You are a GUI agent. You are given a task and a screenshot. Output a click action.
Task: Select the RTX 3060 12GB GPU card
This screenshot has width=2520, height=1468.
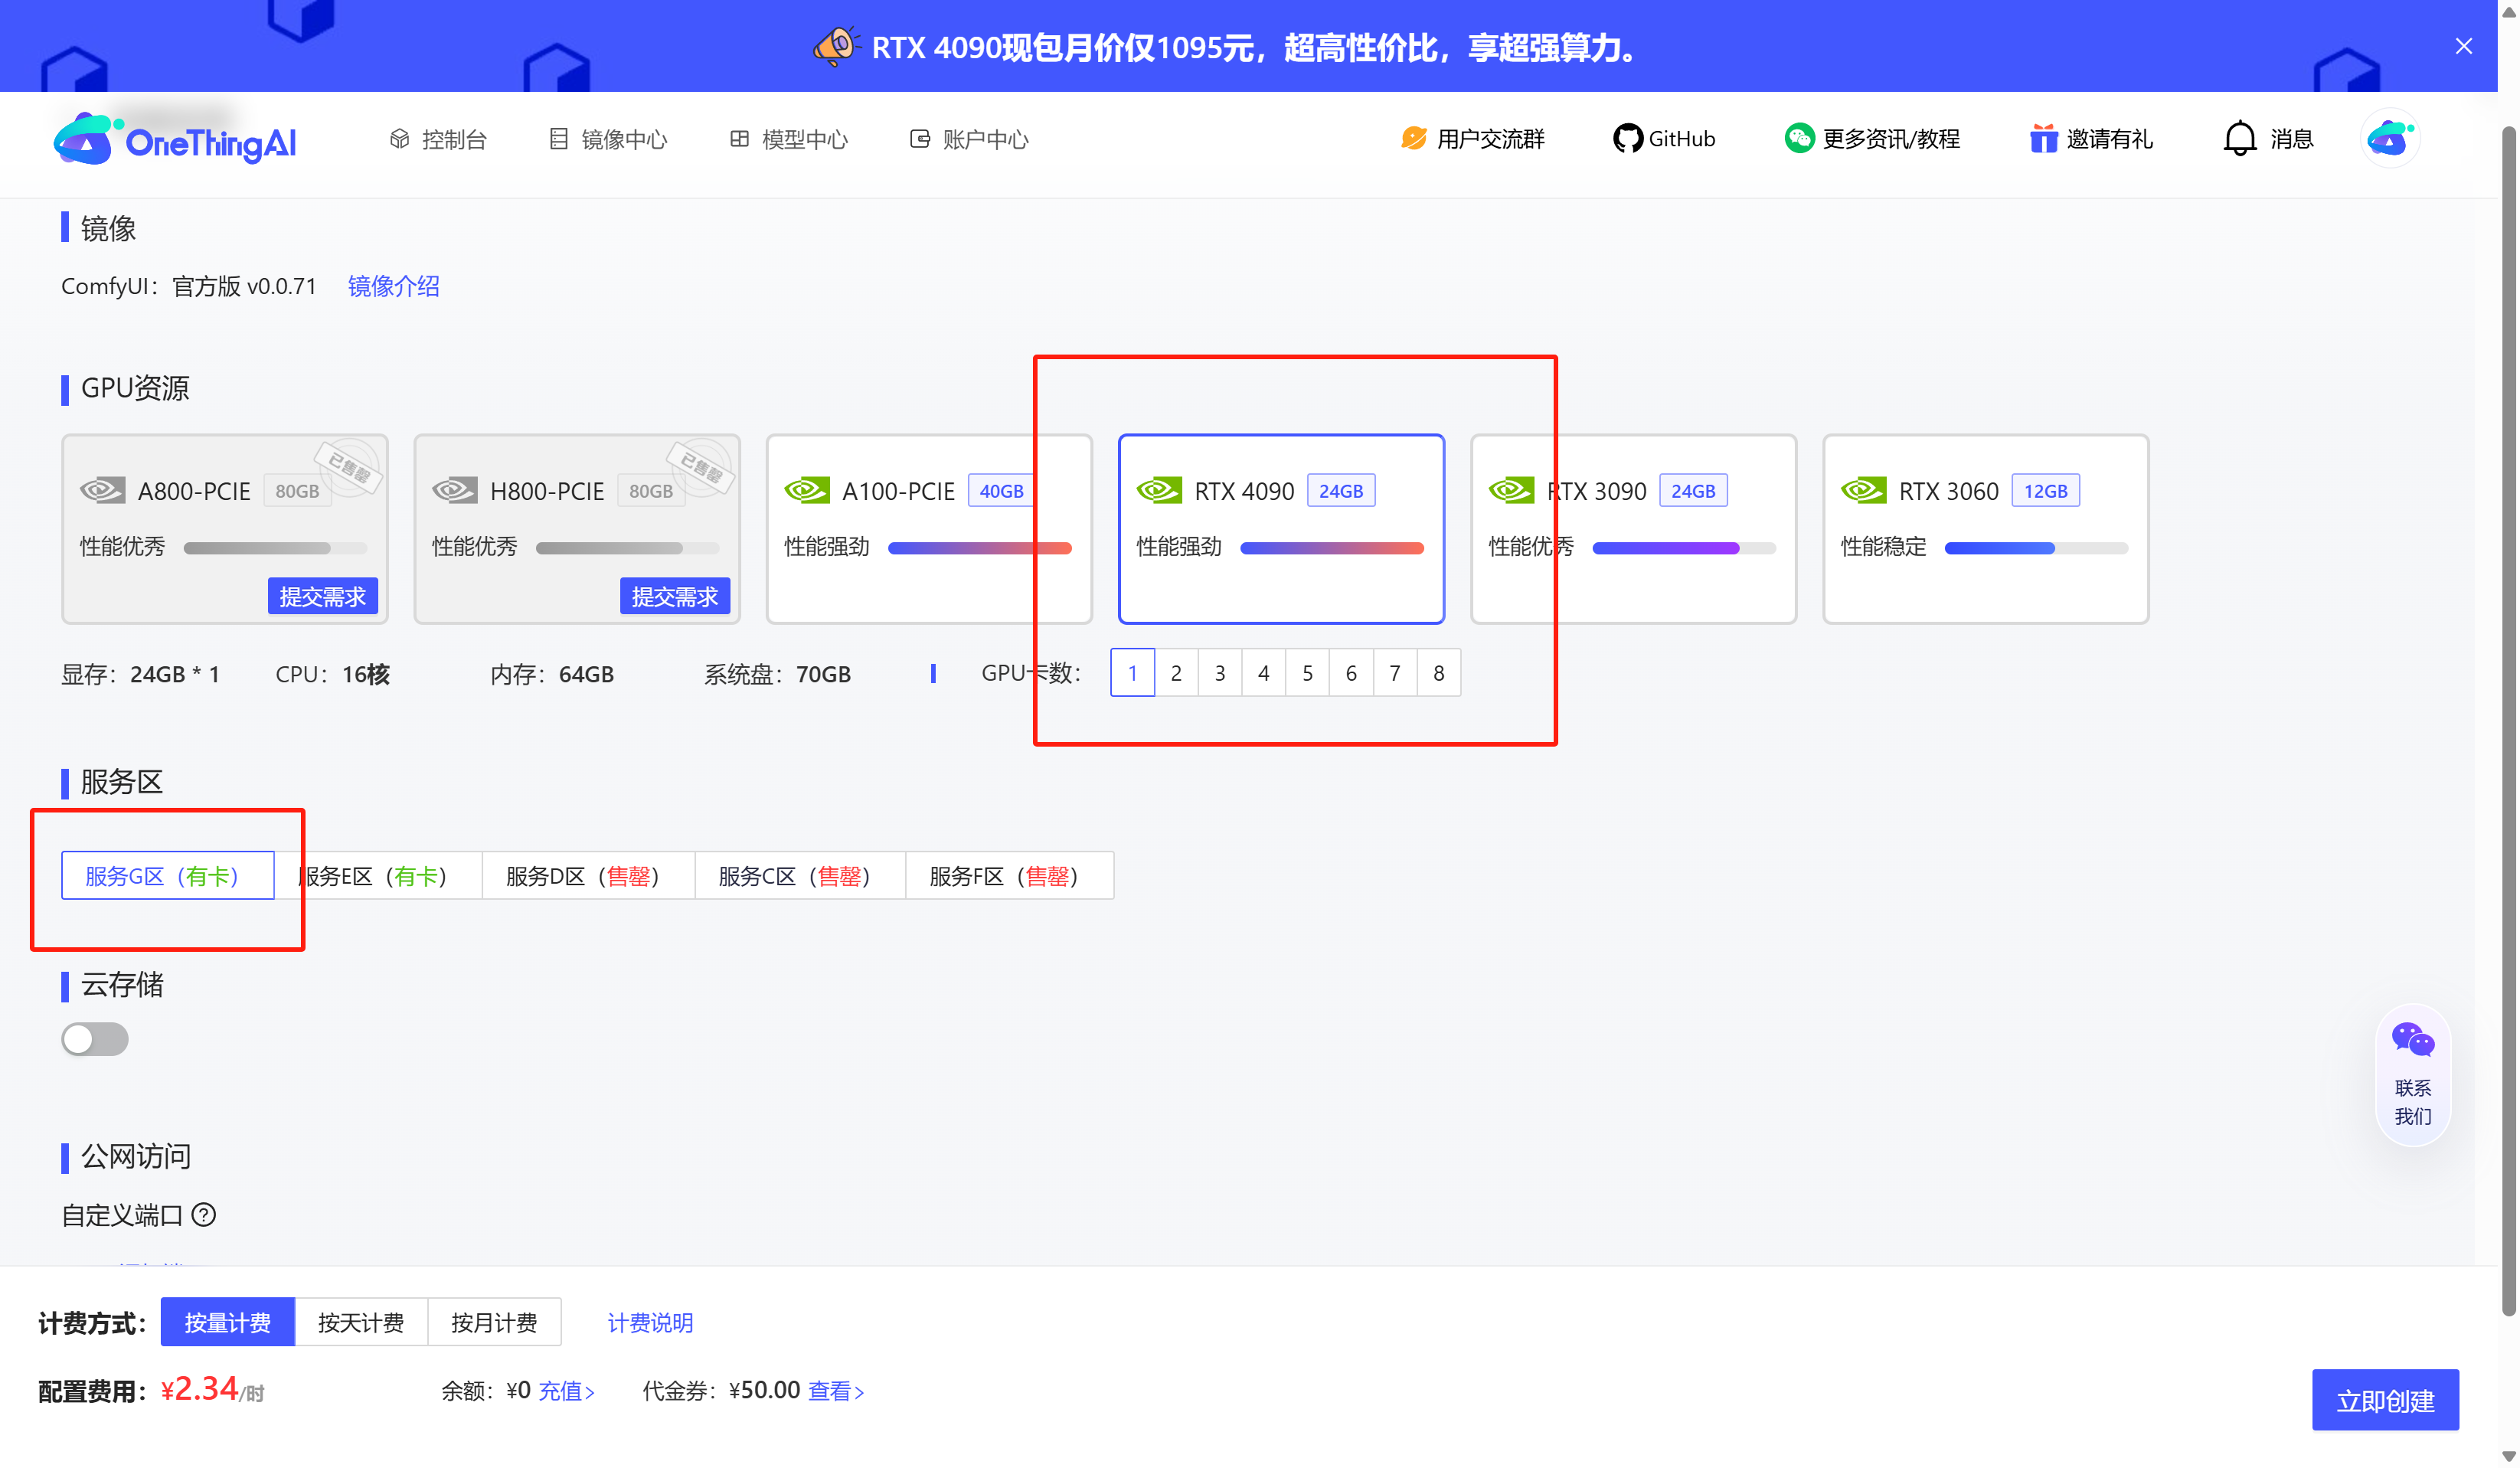(x=1985, y=529)
